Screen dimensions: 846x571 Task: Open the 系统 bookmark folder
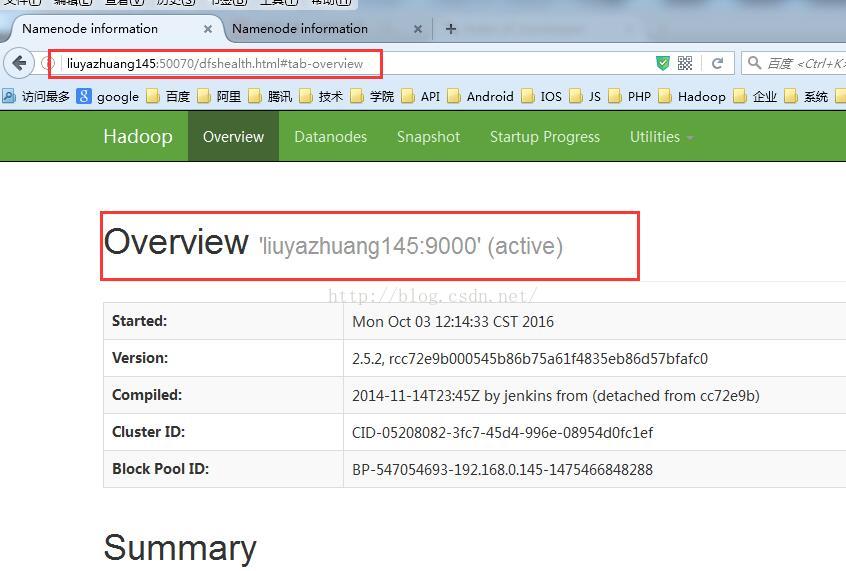pos(806,97)
